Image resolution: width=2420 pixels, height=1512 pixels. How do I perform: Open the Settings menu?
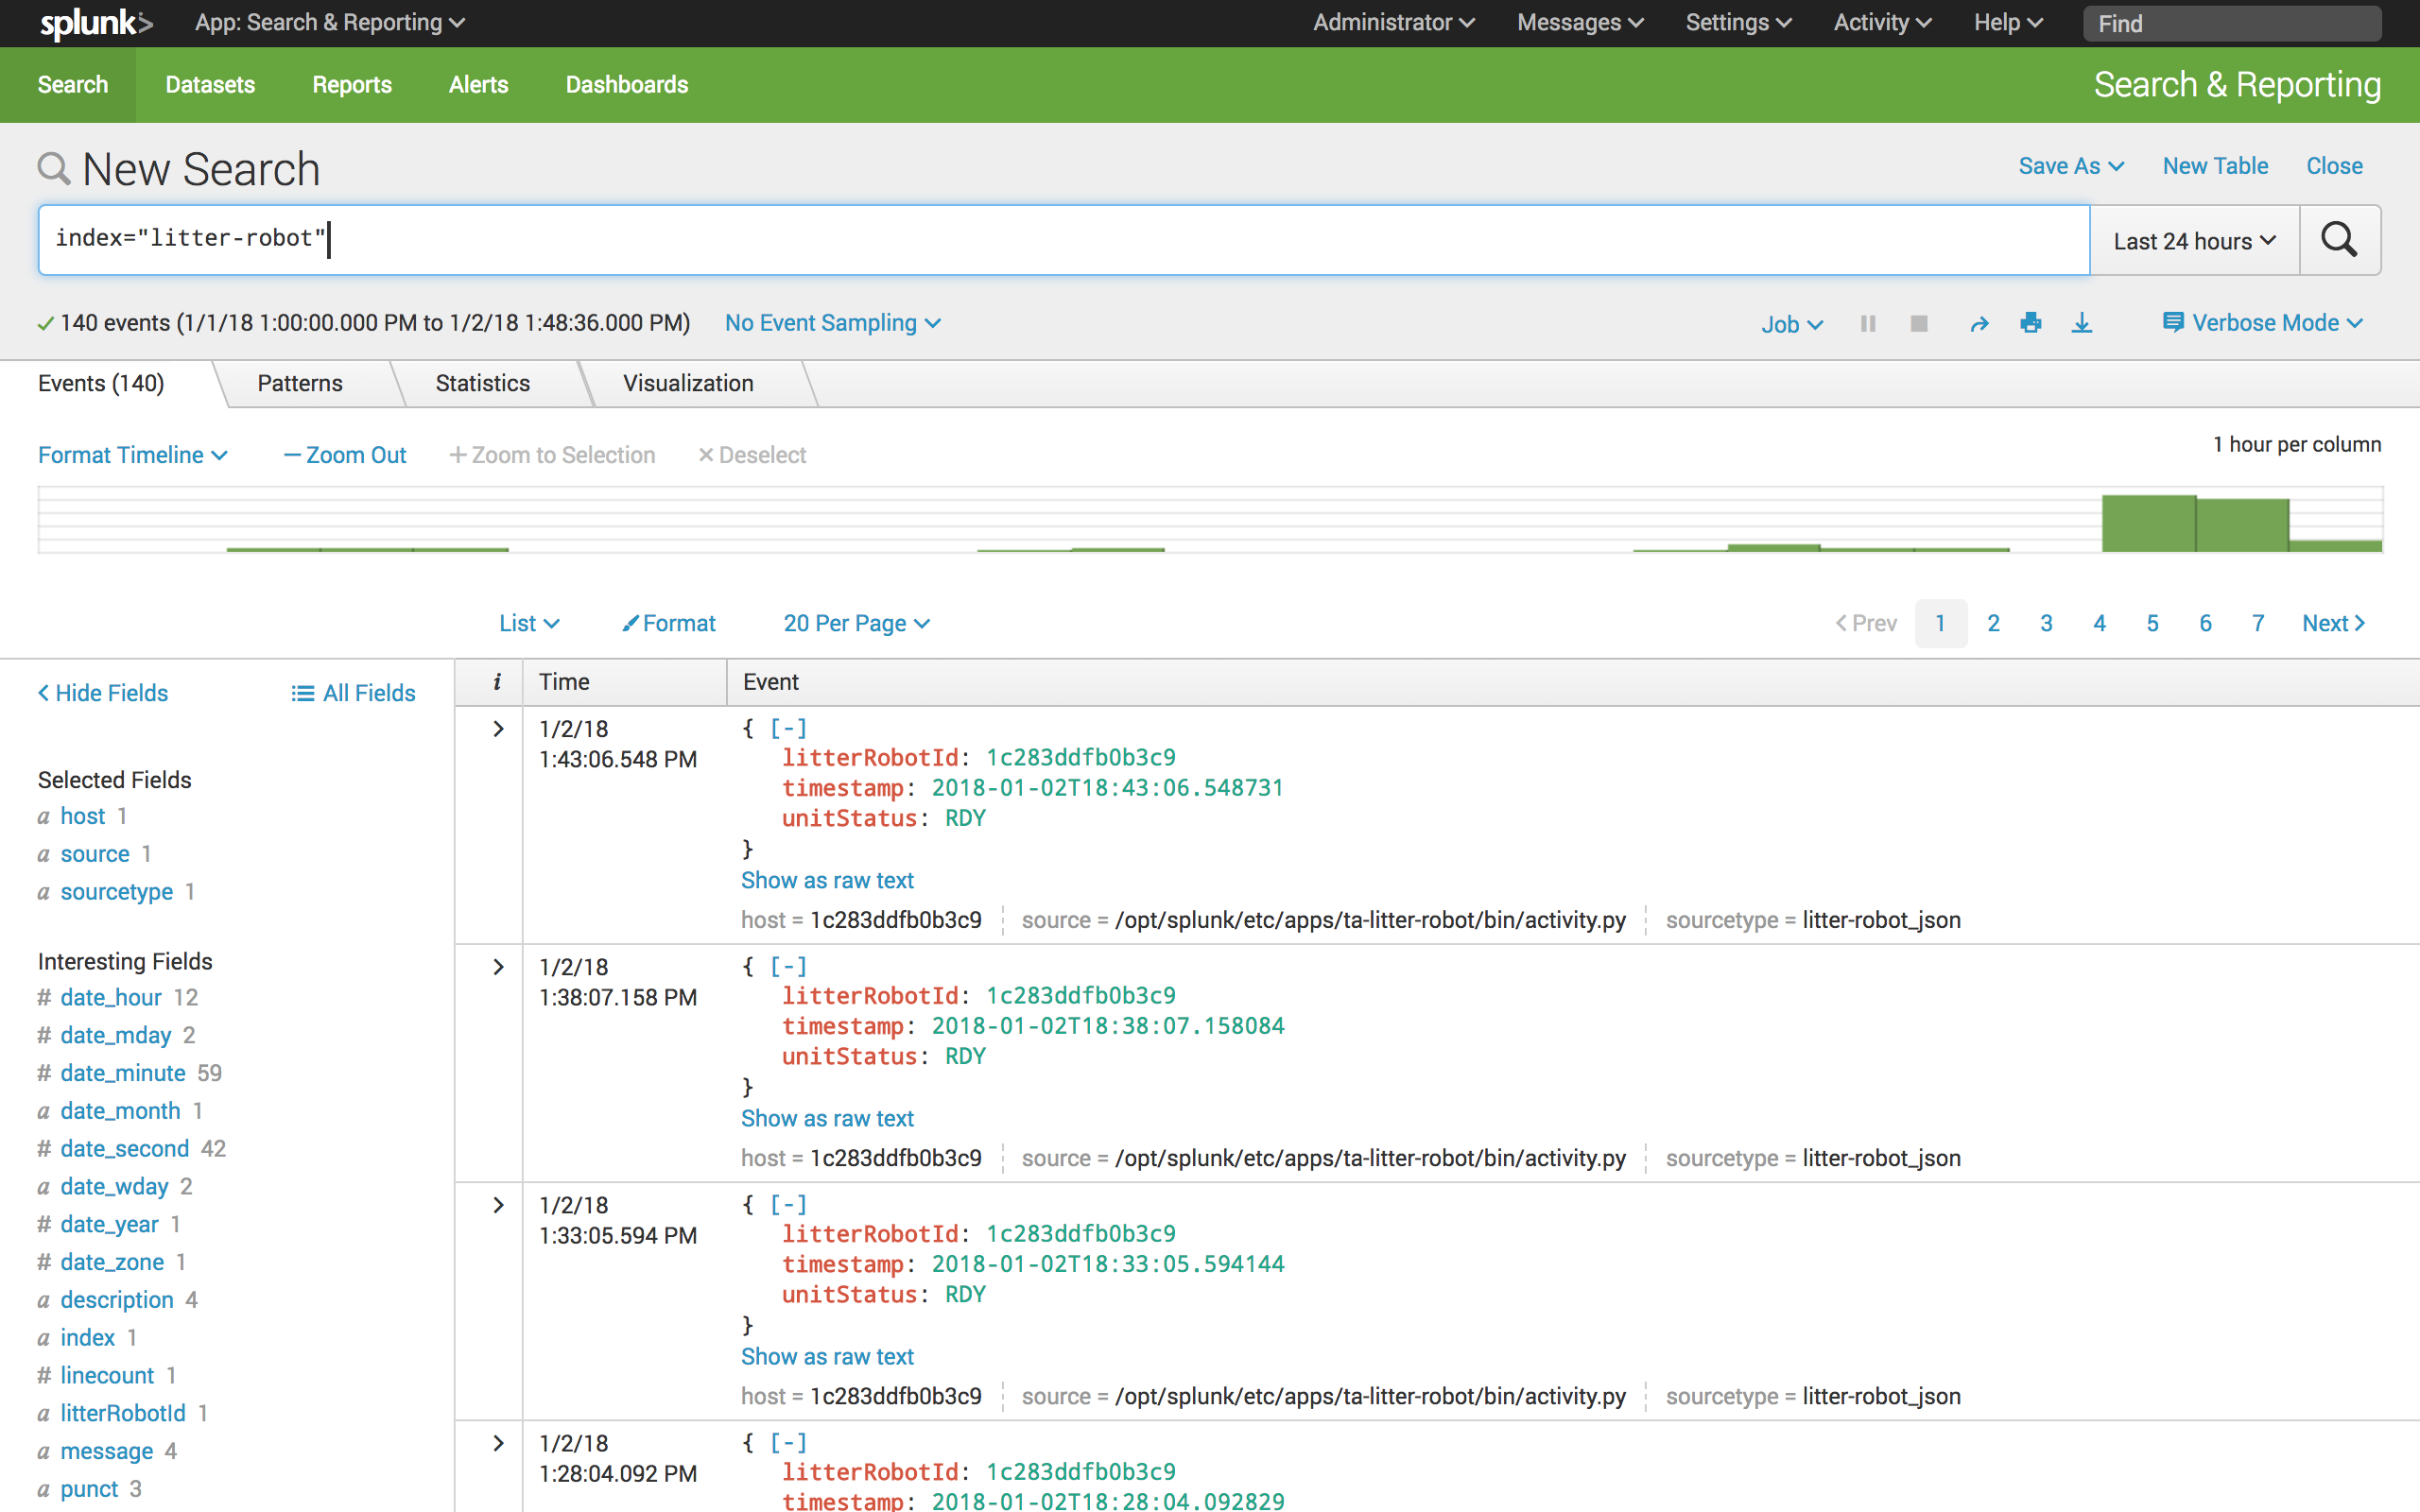(x=1738, y=23)
